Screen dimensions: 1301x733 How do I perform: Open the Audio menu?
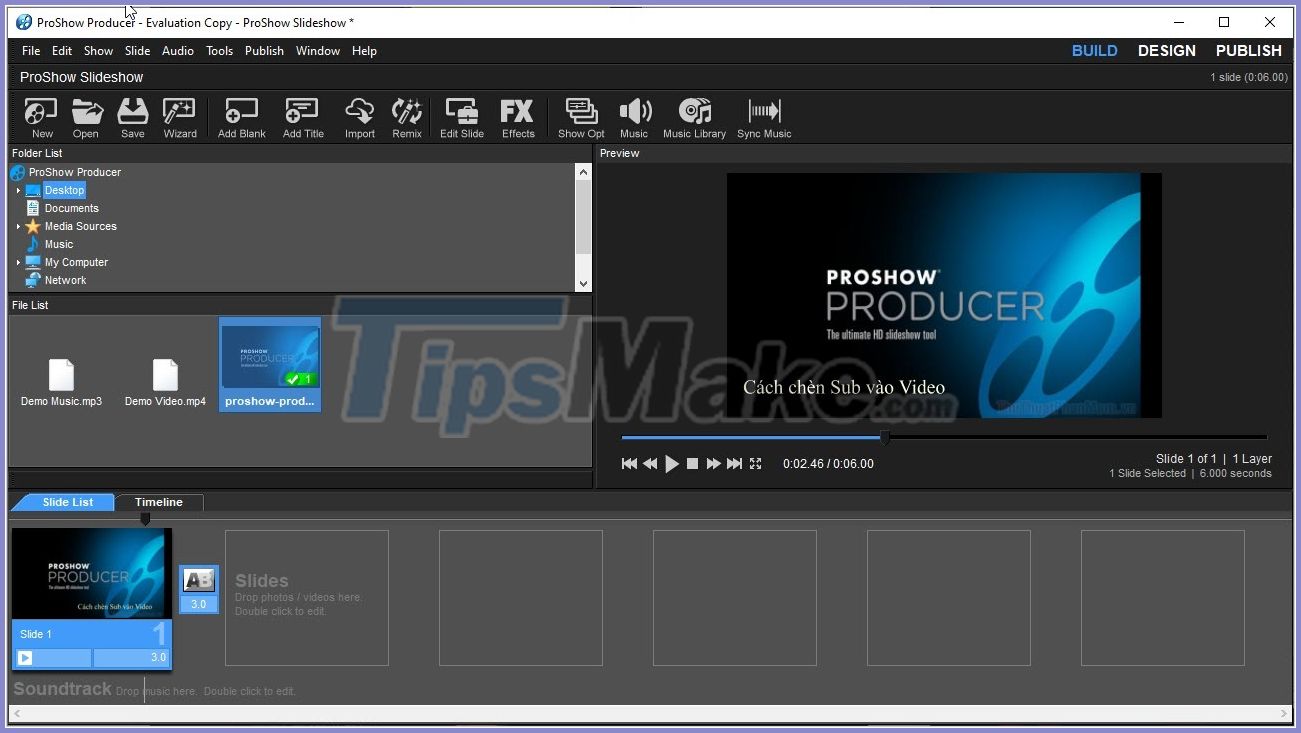pos(177,51)
